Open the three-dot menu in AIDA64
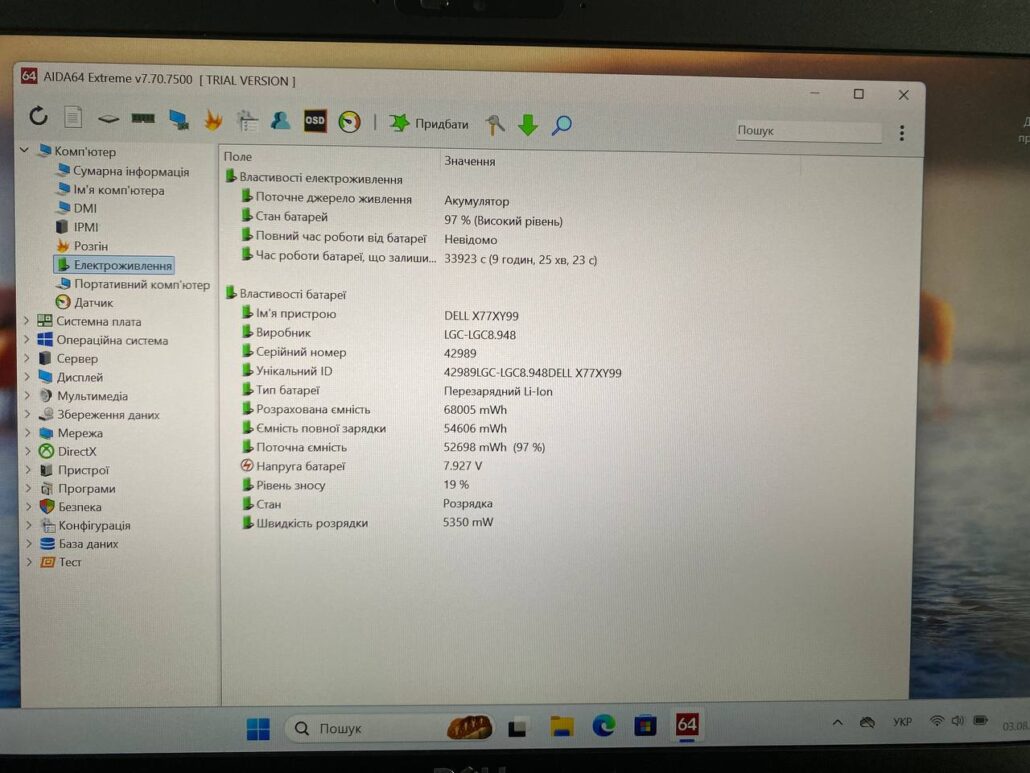 [902, 133]
